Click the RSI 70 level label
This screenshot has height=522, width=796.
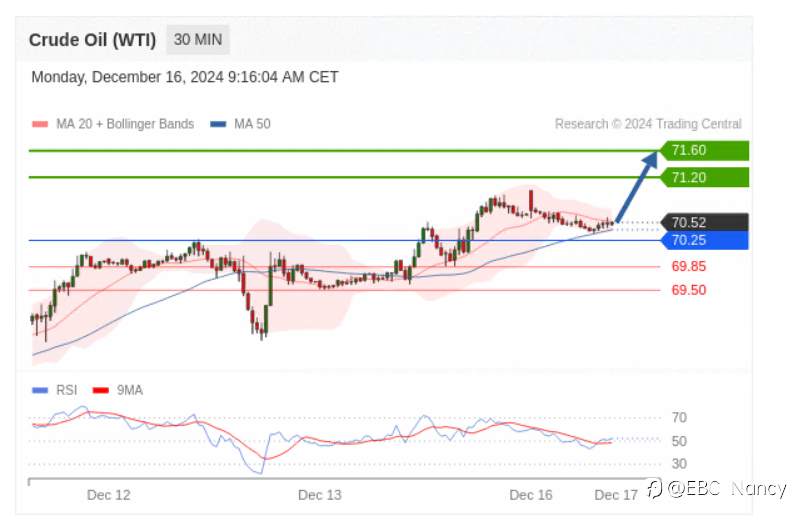[679, 418]
